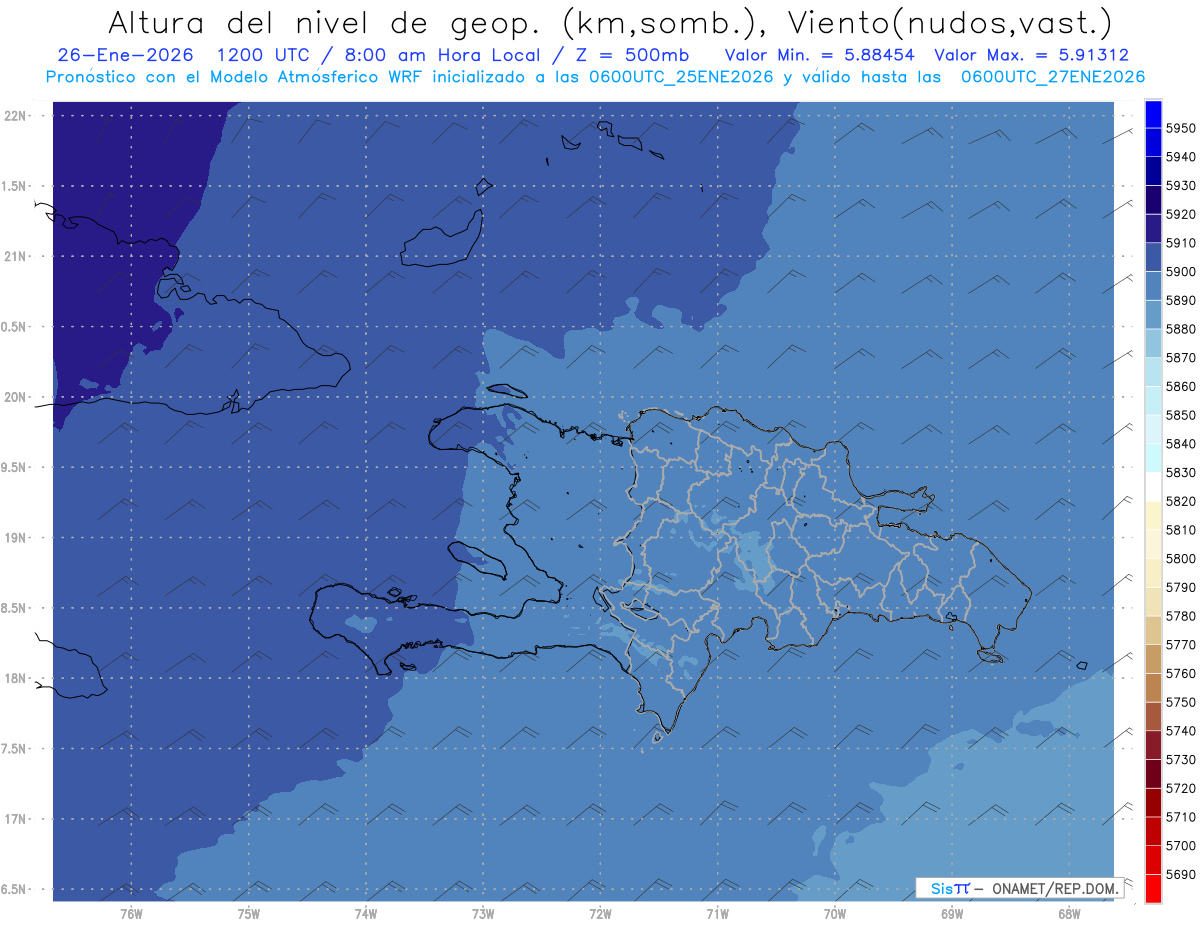Click the '76W' longitude label
Viewport: 1200px width, 927px height.
(x=131, y=914)
